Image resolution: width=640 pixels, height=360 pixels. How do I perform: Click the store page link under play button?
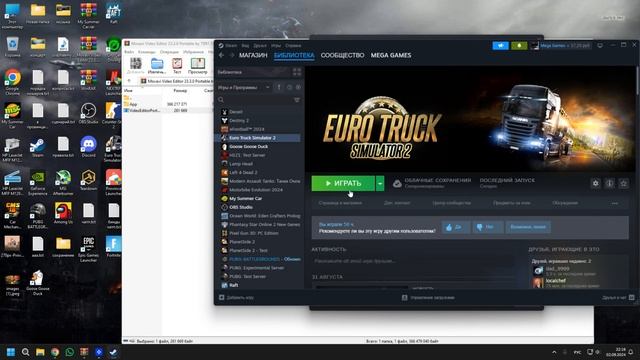(340, 203)
